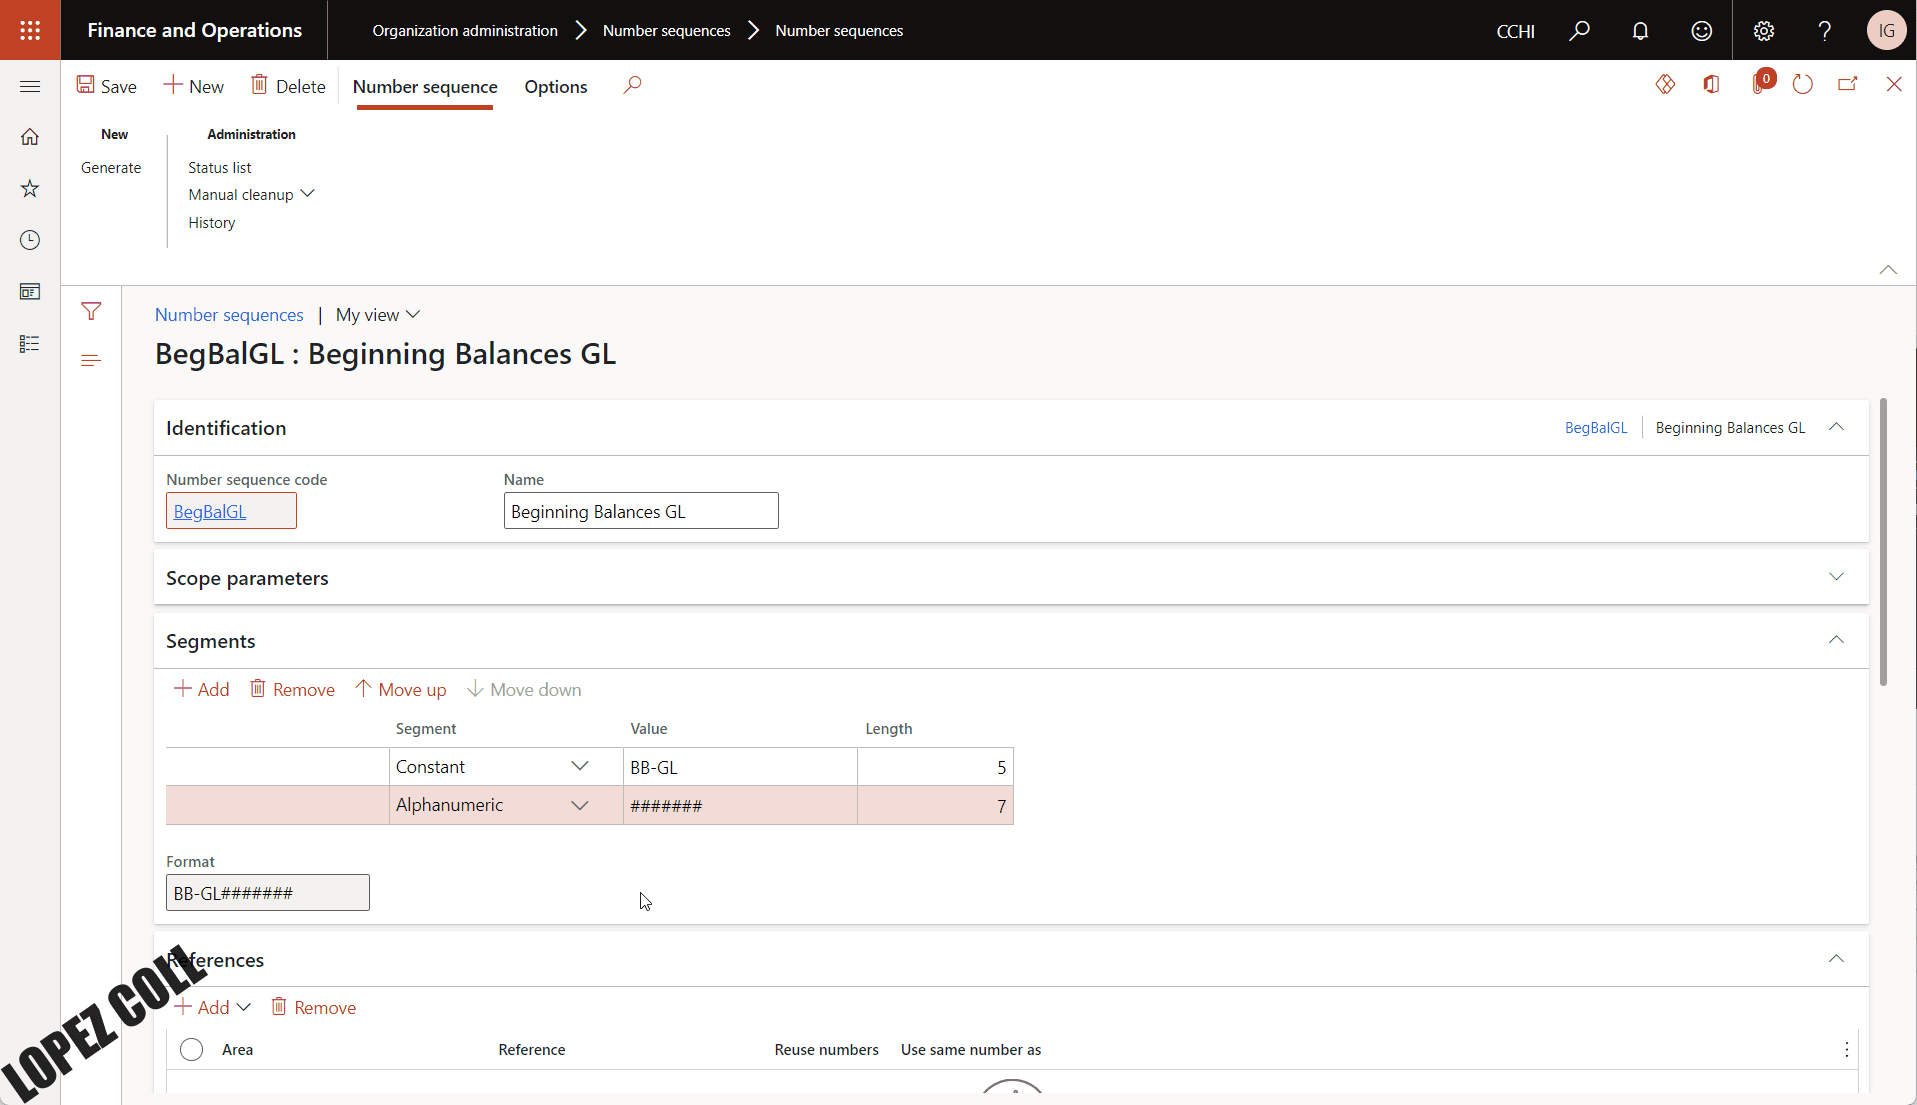Open the Constant segment type dropdown
1917x1105 pixels.
[579, 766]
